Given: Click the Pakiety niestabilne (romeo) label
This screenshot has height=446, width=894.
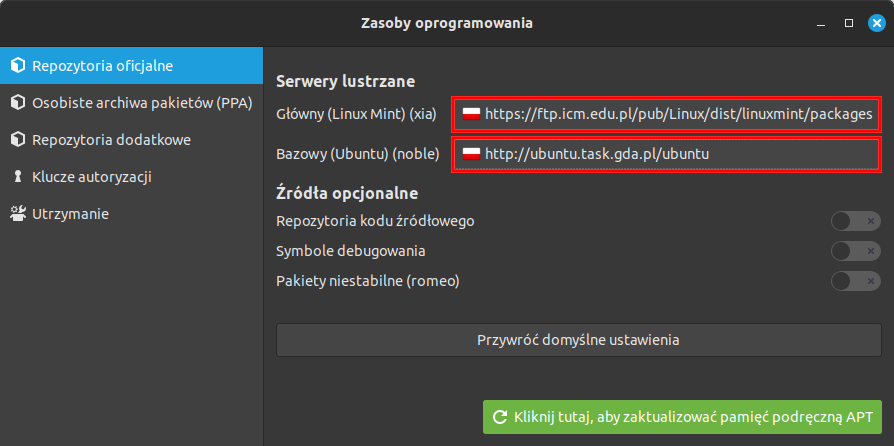Looking at the screenshot, I should [368, 281].
